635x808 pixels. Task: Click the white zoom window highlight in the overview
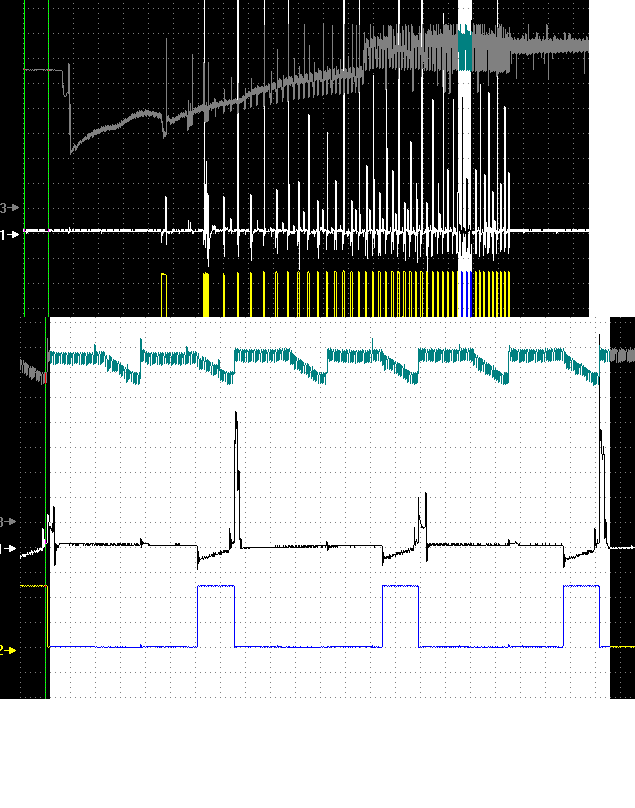click(x=465, y=158)
